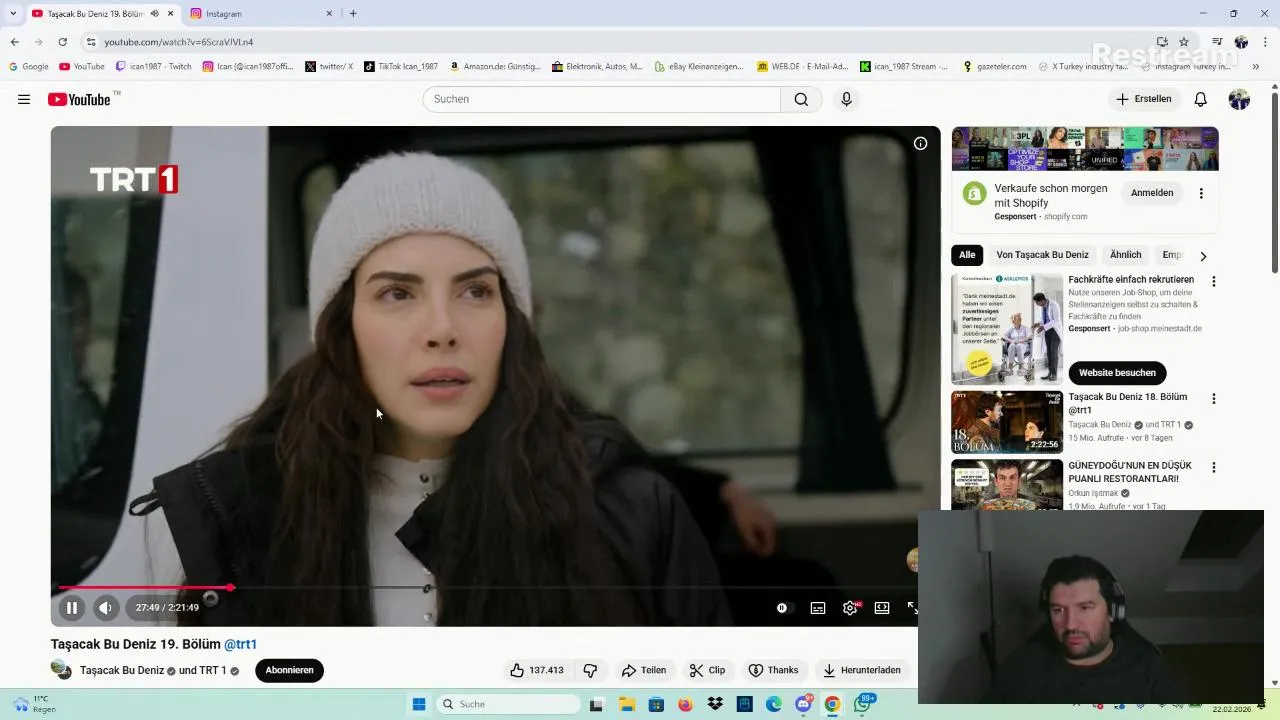Mute the tab via its speaker icon
Screen dimensions: 1280x720
pyautogui.click(x=154, y=14)
